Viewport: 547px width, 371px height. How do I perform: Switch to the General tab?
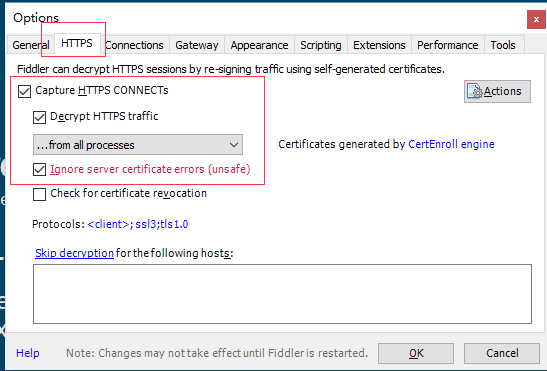tap(31, 45)
